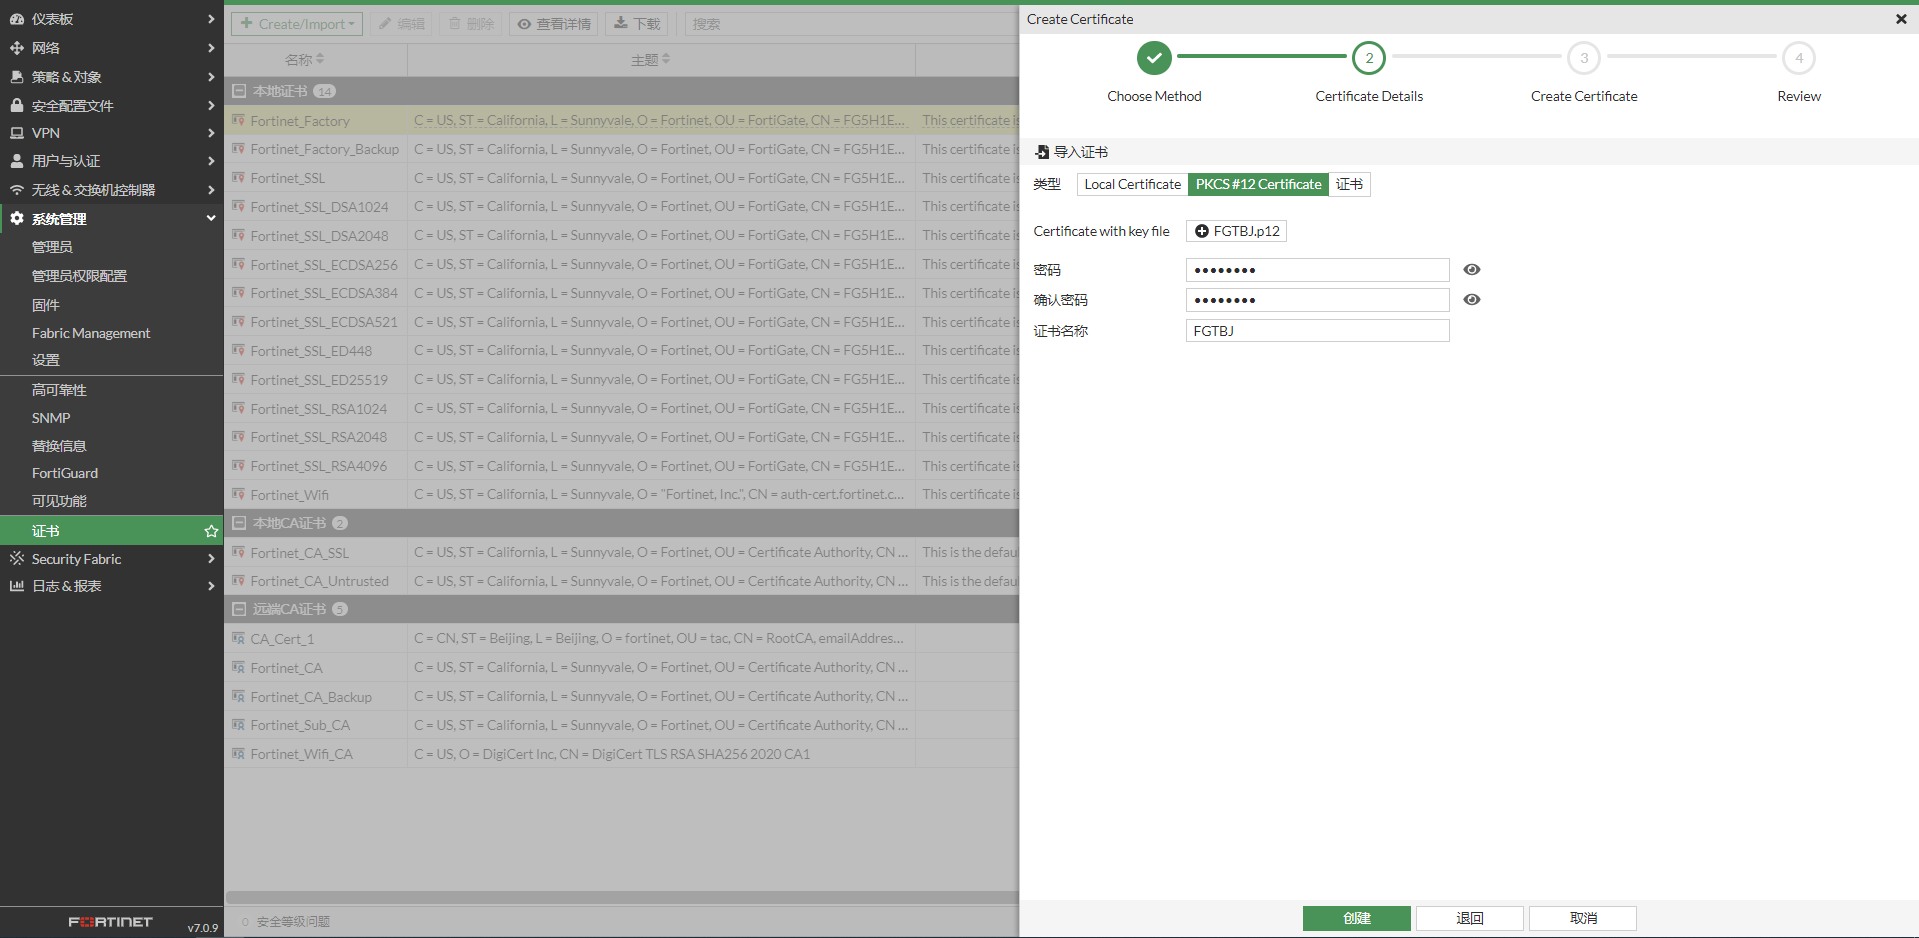Viewport: 1919px width, 938px height.
Task: Click the completed Choose Method step checkmark
Action: click(x=1153, y=58)
